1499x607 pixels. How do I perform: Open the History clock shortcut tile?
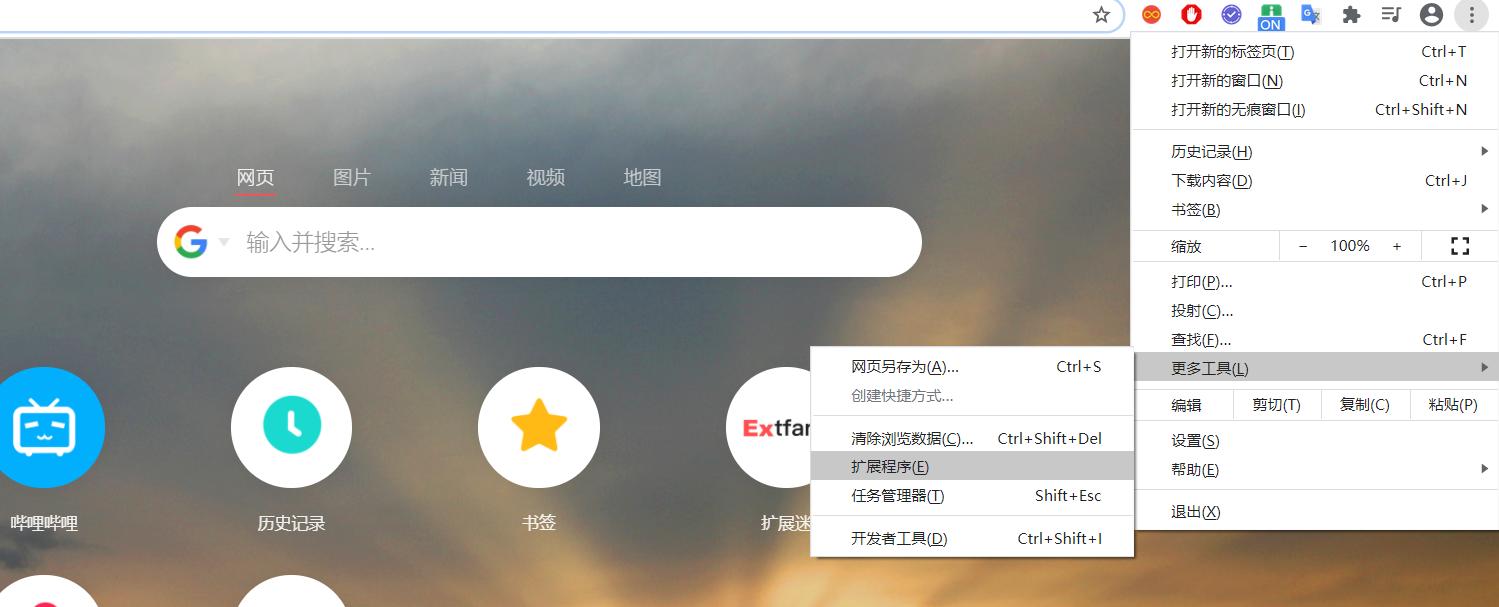click(291, 427)
